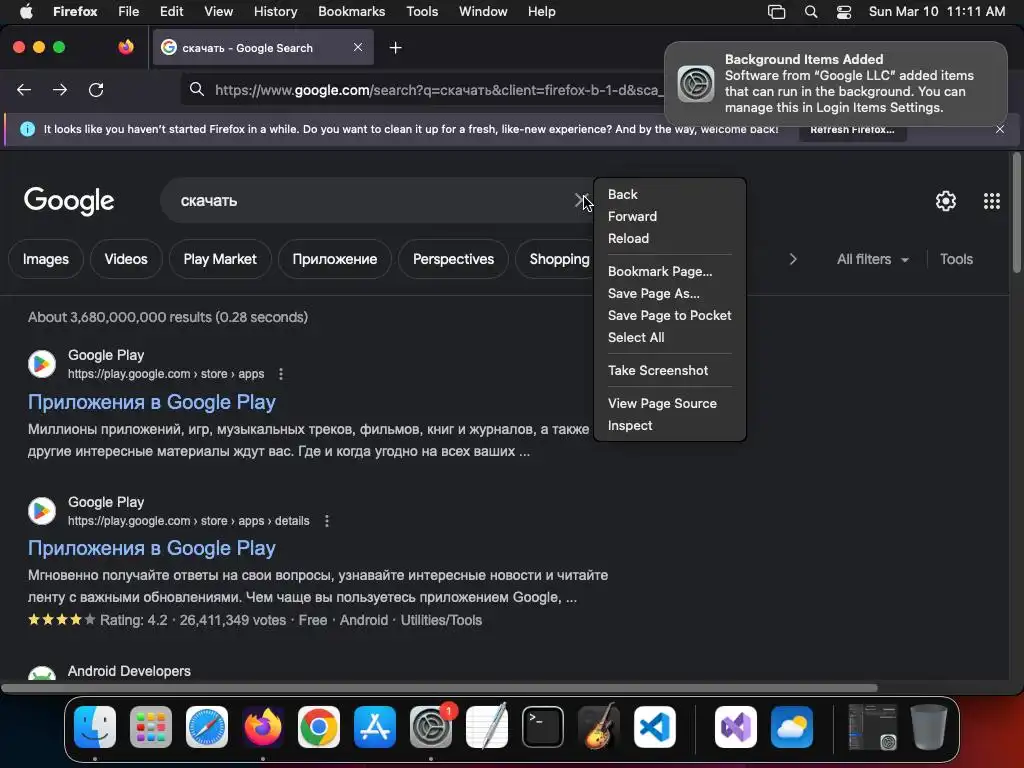Select Back in the context menu

pos(669,195)
